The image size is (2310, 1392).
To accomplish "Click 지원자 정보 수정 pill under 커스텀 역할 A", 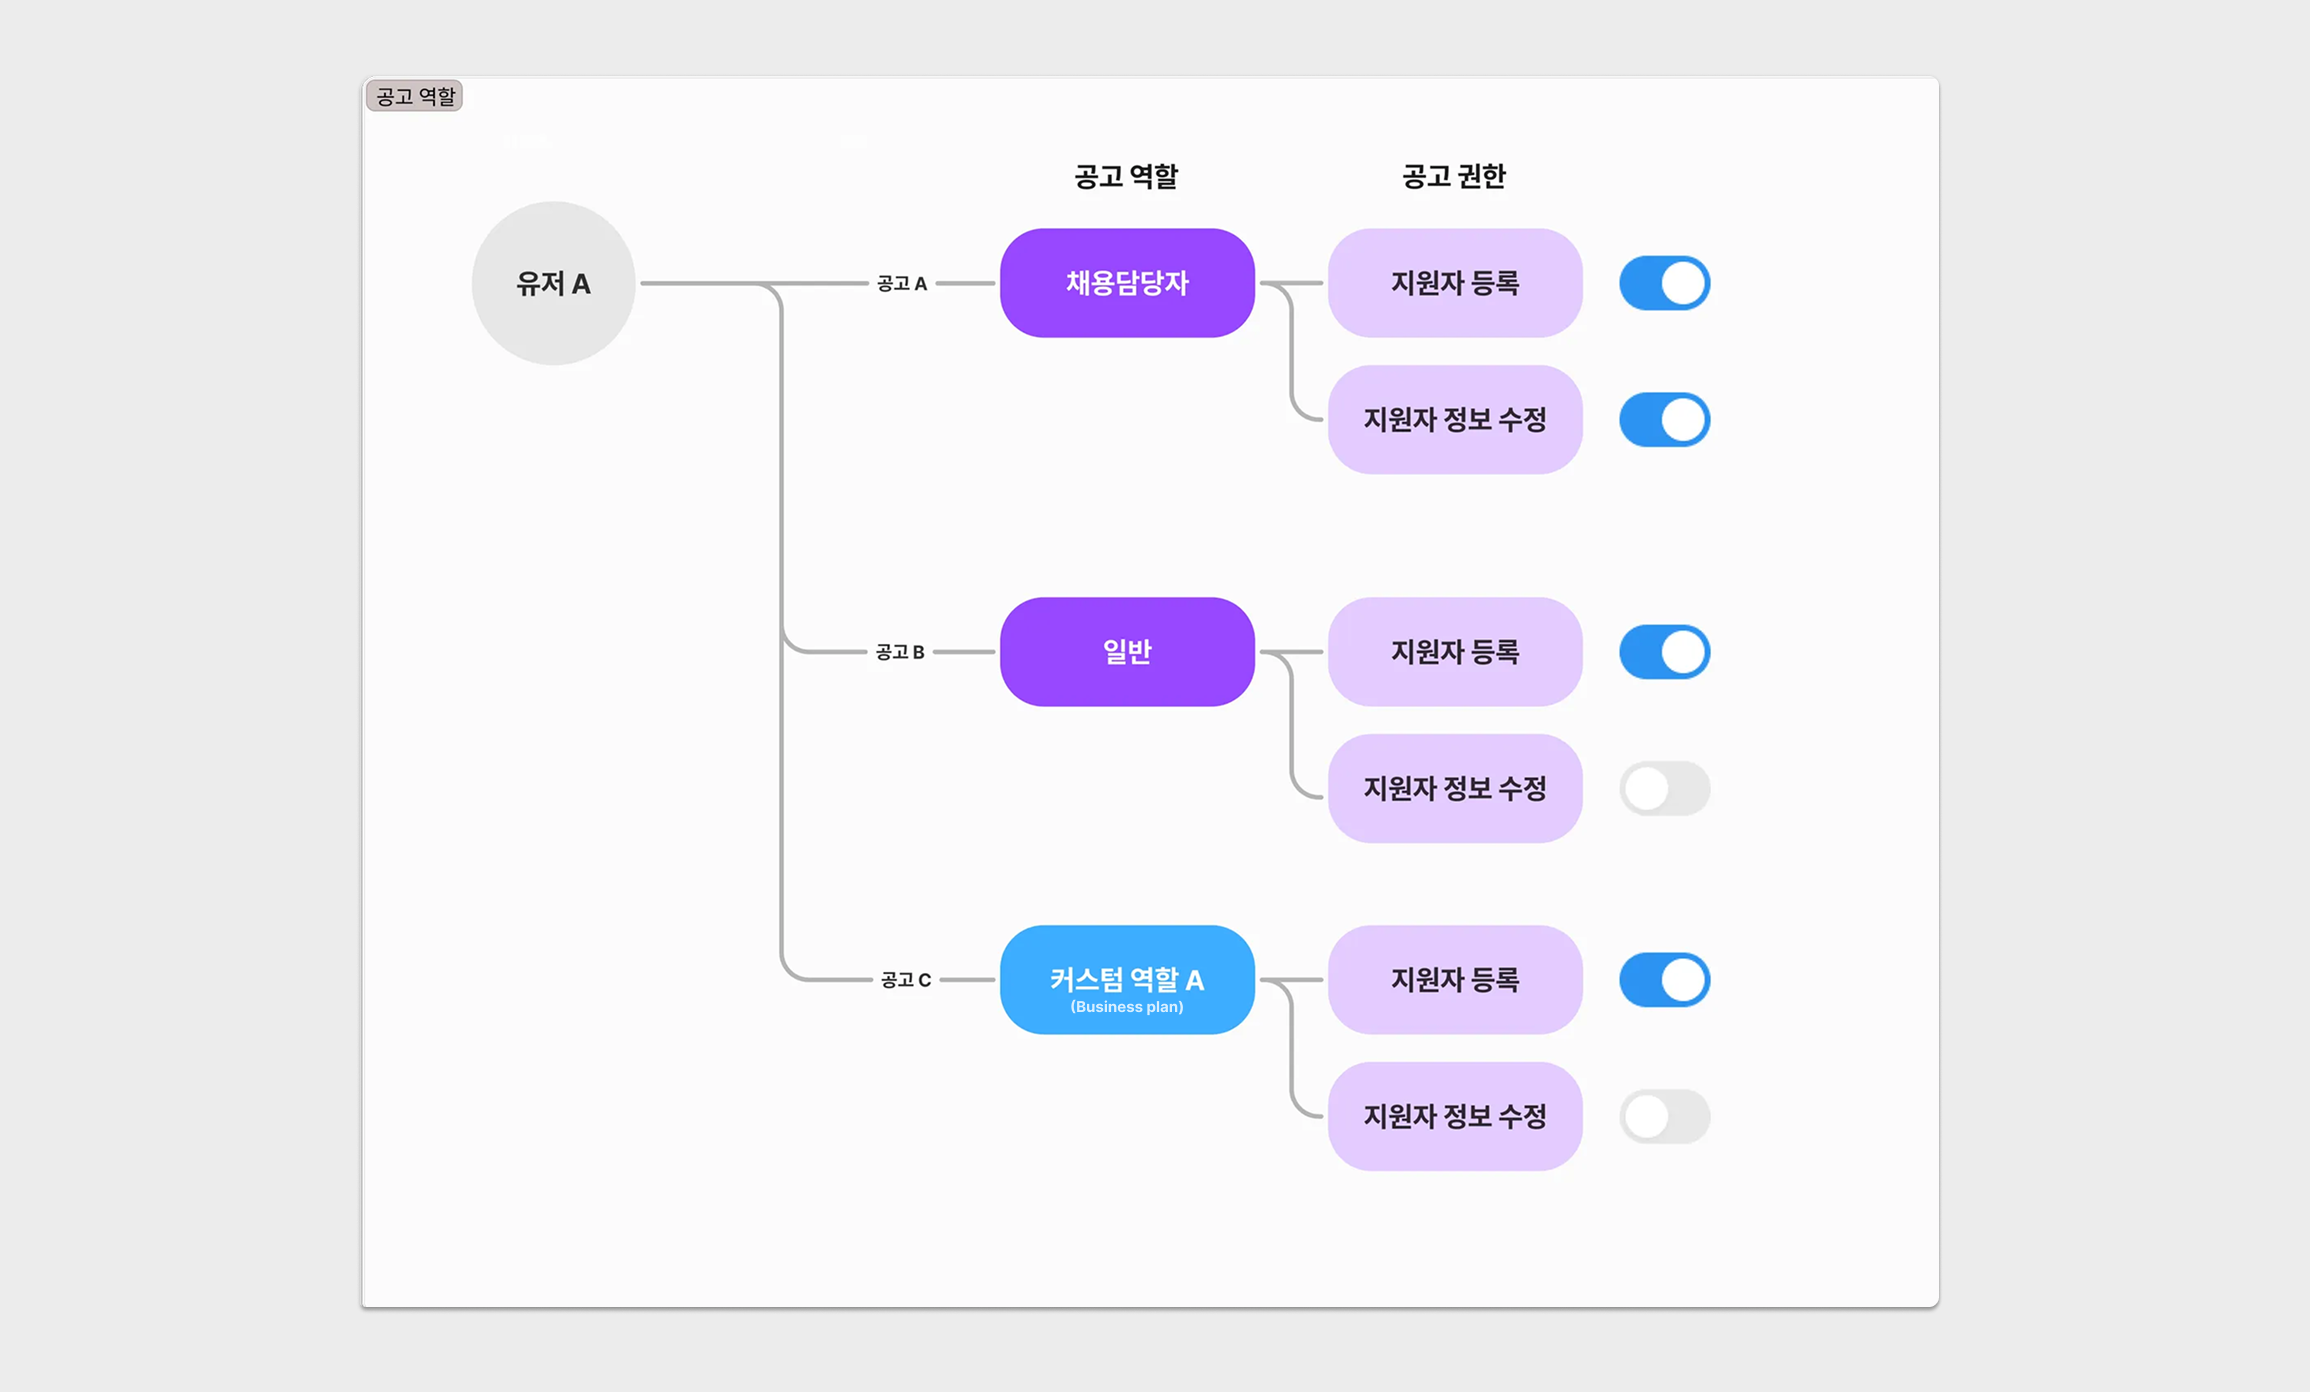I will [1454, 1116].
